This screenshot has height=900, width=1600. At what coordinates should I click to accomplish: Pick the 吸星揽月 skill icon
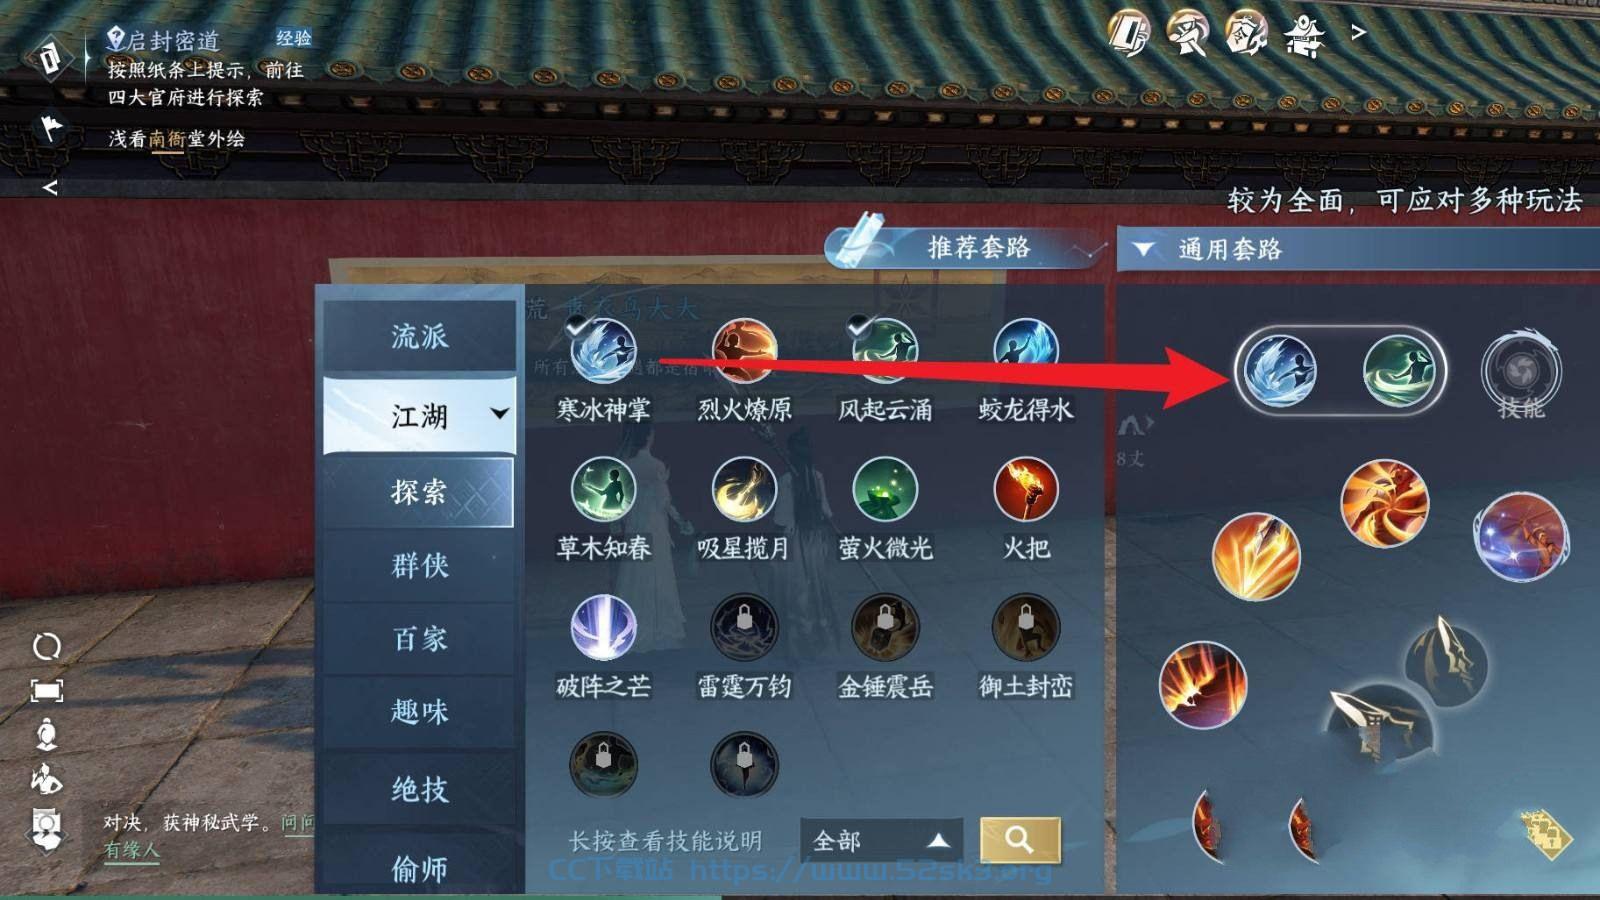point(744,489)
